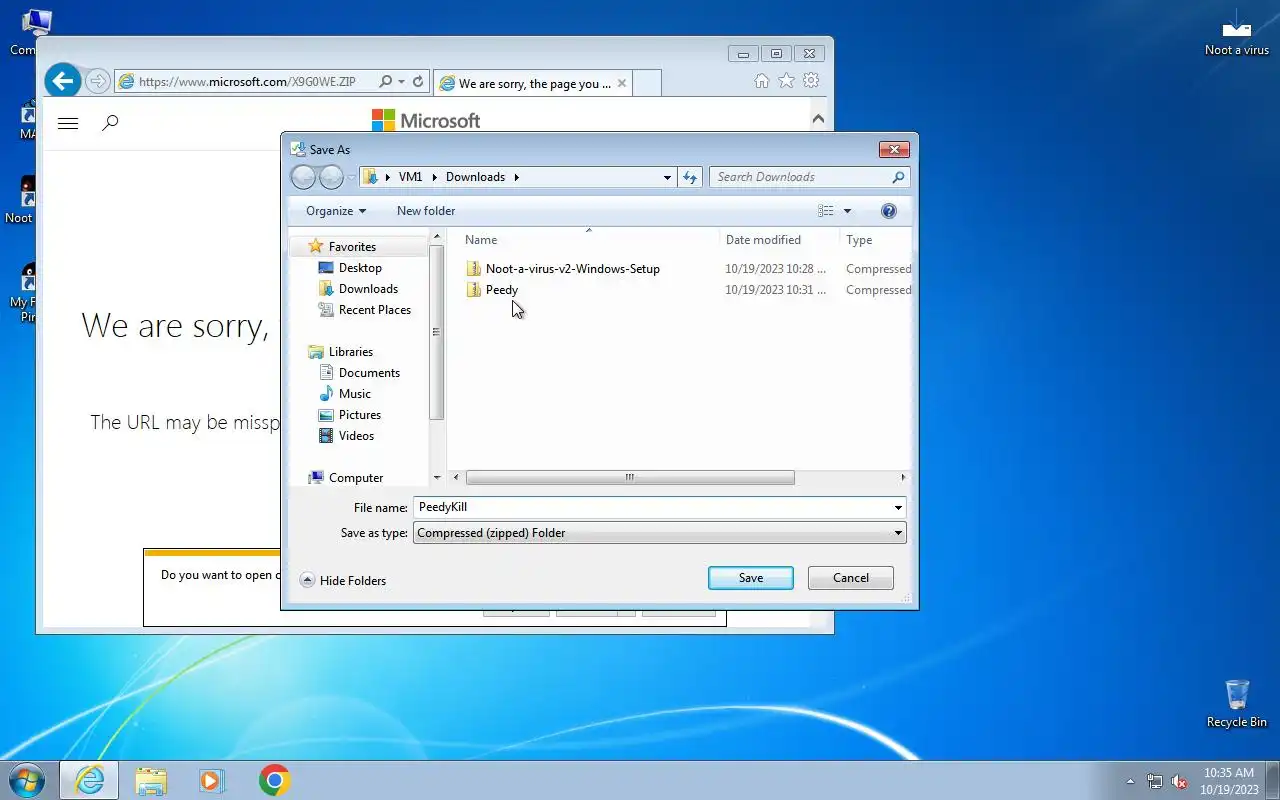Click the New folder button

tap(426, 211)
